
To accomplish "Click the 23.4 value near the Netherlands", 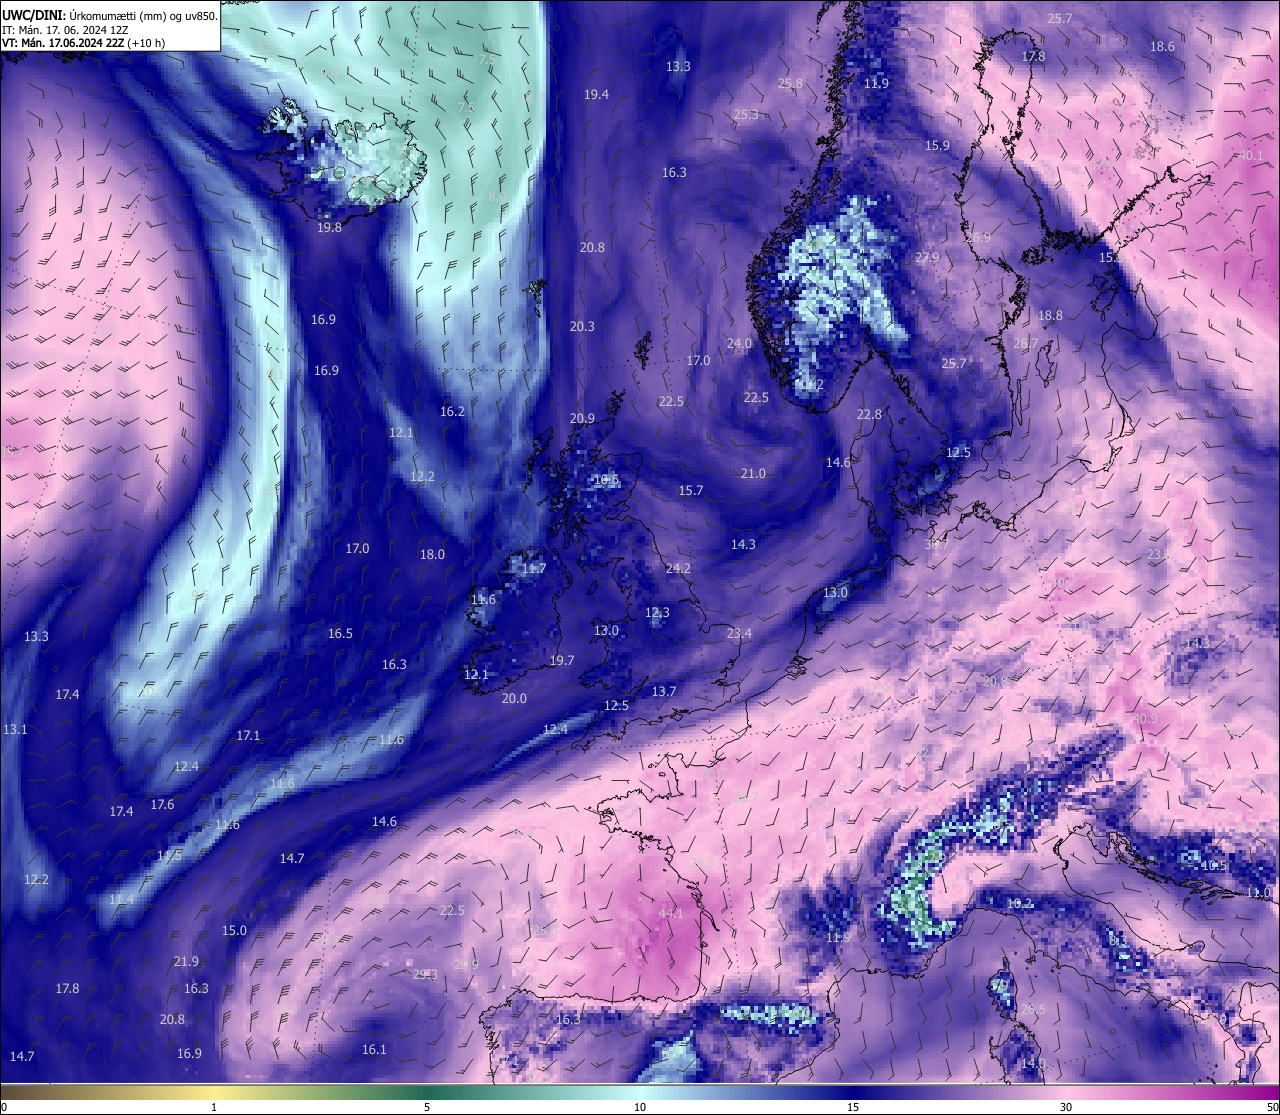I will [x=739, y=633].
